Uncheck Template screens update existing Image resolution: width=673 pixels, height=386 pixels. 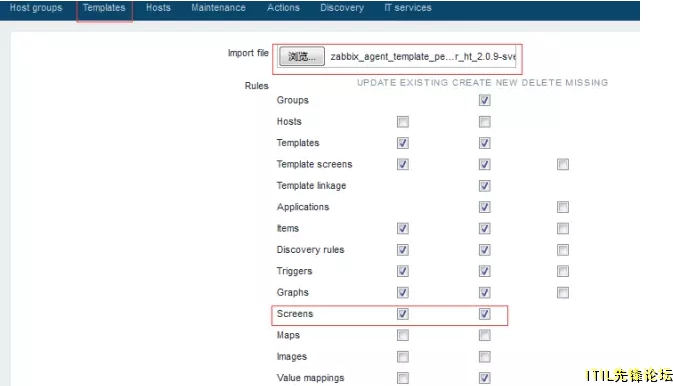(x=403, y=164)
